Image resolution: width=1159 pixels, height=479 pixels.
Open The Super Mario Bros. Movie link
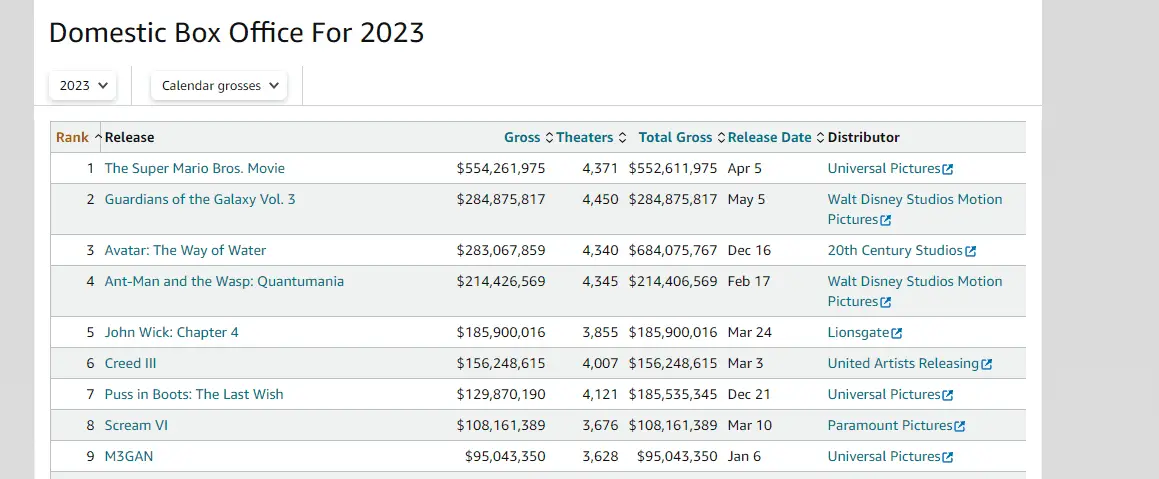point(194,169)
